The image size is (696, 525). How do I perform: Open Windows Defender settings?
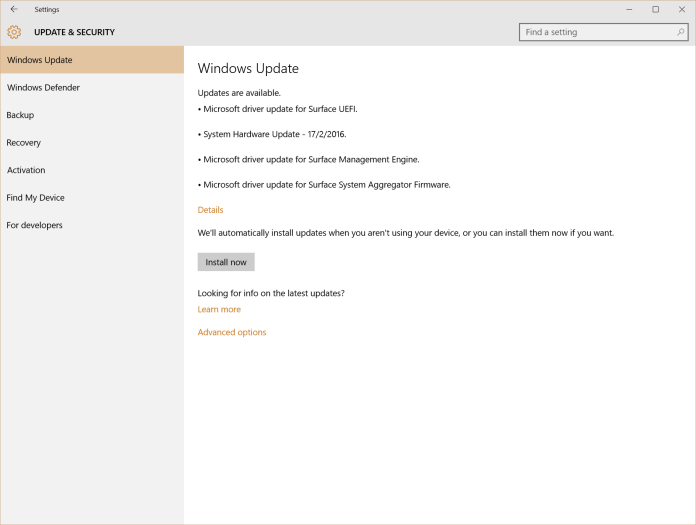pos(92,87)
